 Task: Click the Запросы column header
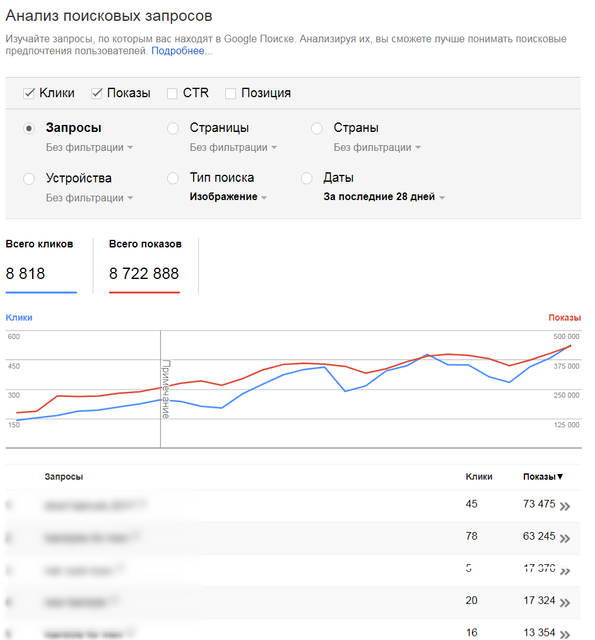(64, 477)
